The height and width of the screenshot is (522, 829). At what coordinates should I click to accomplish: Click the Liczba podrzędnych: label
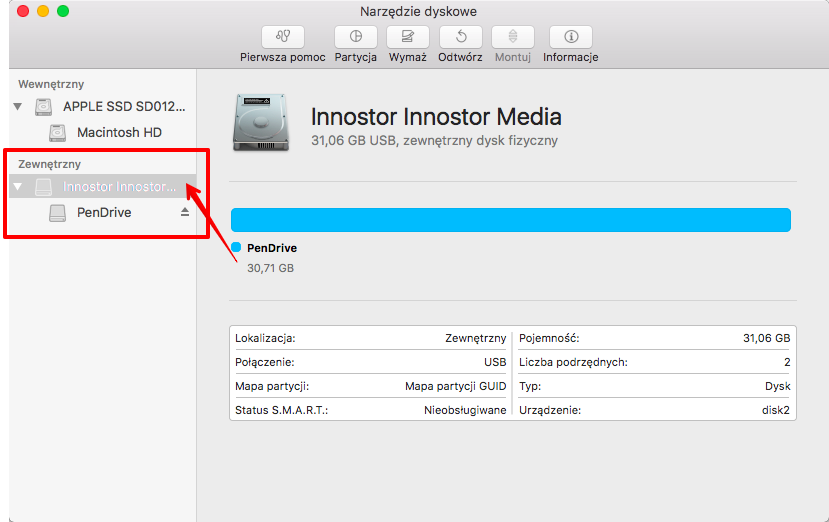[x=573, y=362]
